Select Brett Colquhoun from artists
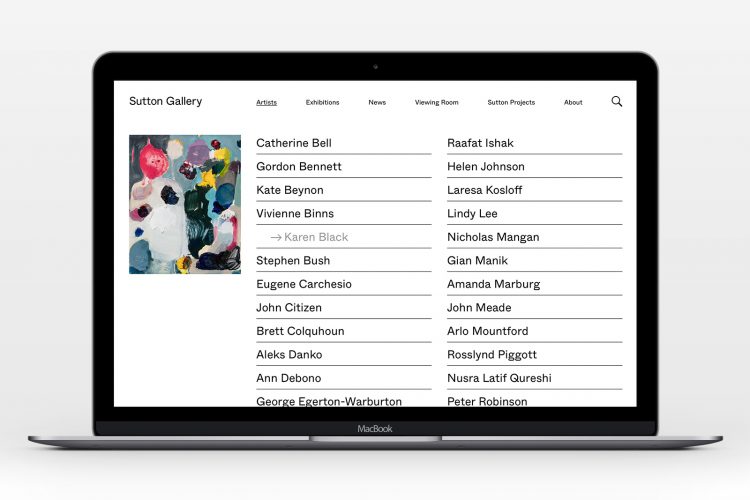Image resolution: width=750 pixels, height=500 pixels. (x=300, y=331)
